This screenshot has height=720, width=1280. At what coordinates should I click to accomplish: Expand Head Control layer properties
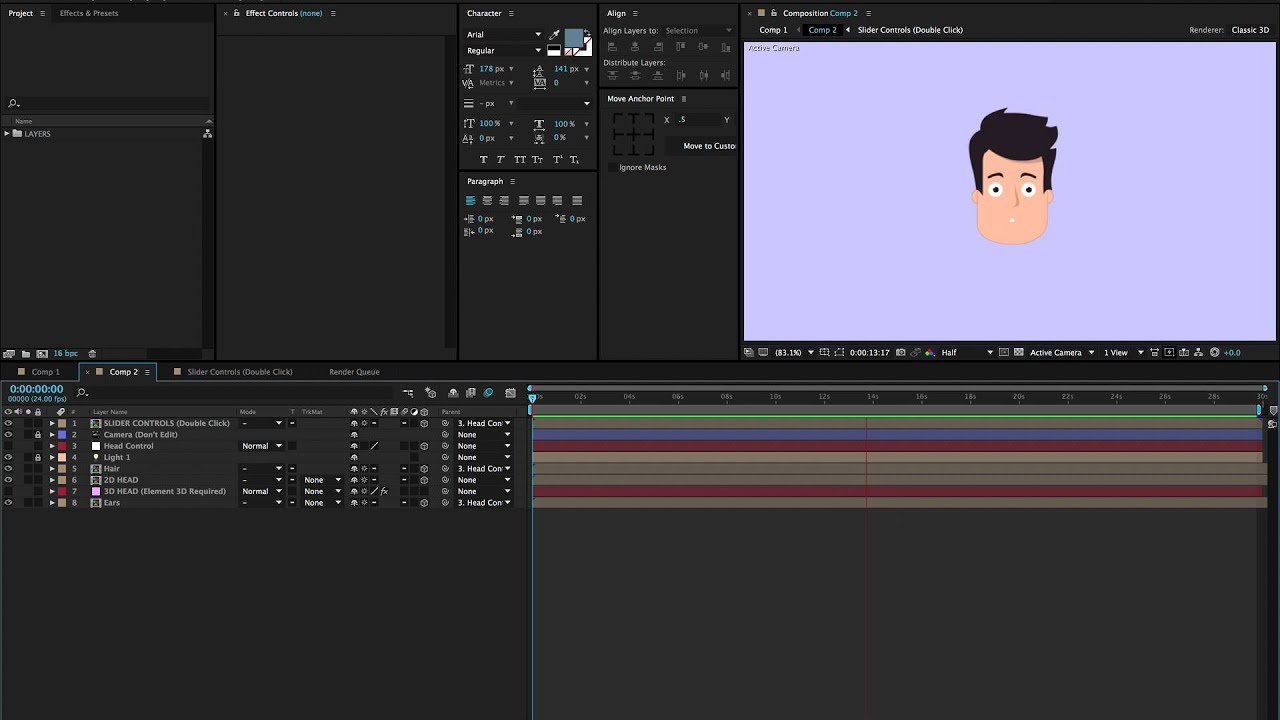[x=52, y=446]
